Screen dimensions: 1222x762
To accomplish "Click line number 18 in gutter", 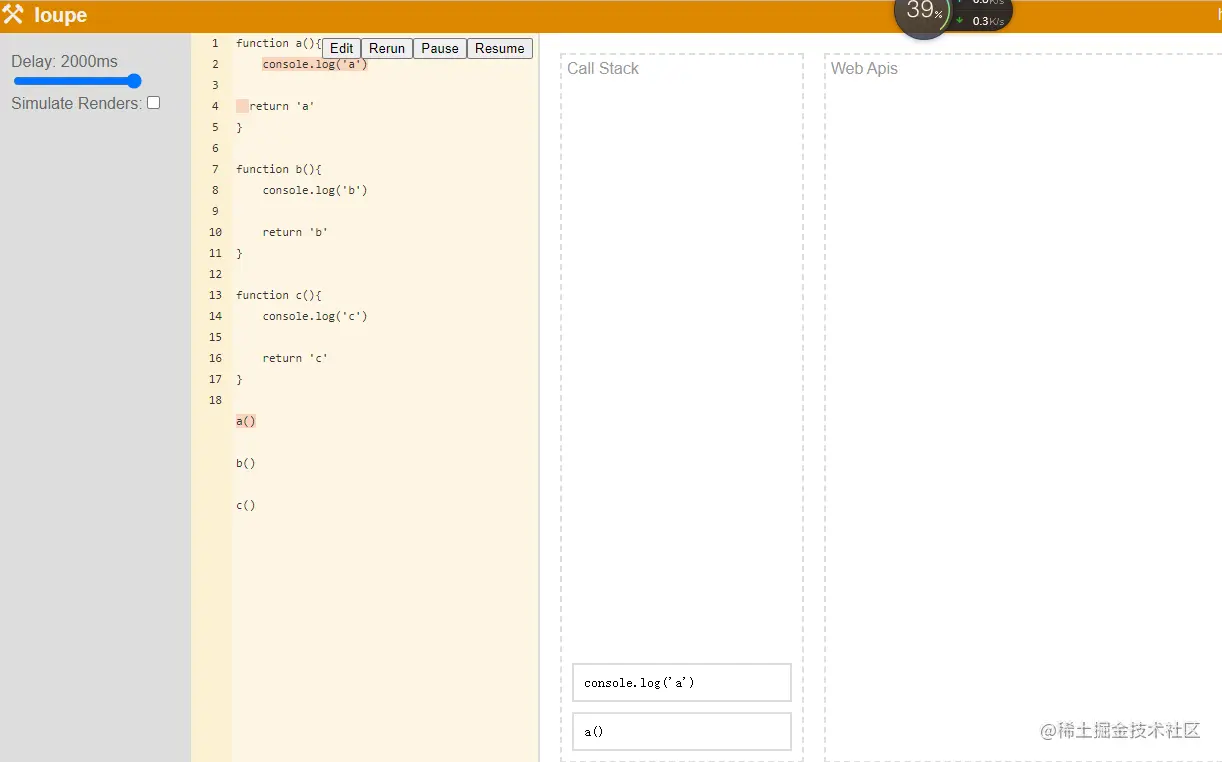I will pos(215,400).
